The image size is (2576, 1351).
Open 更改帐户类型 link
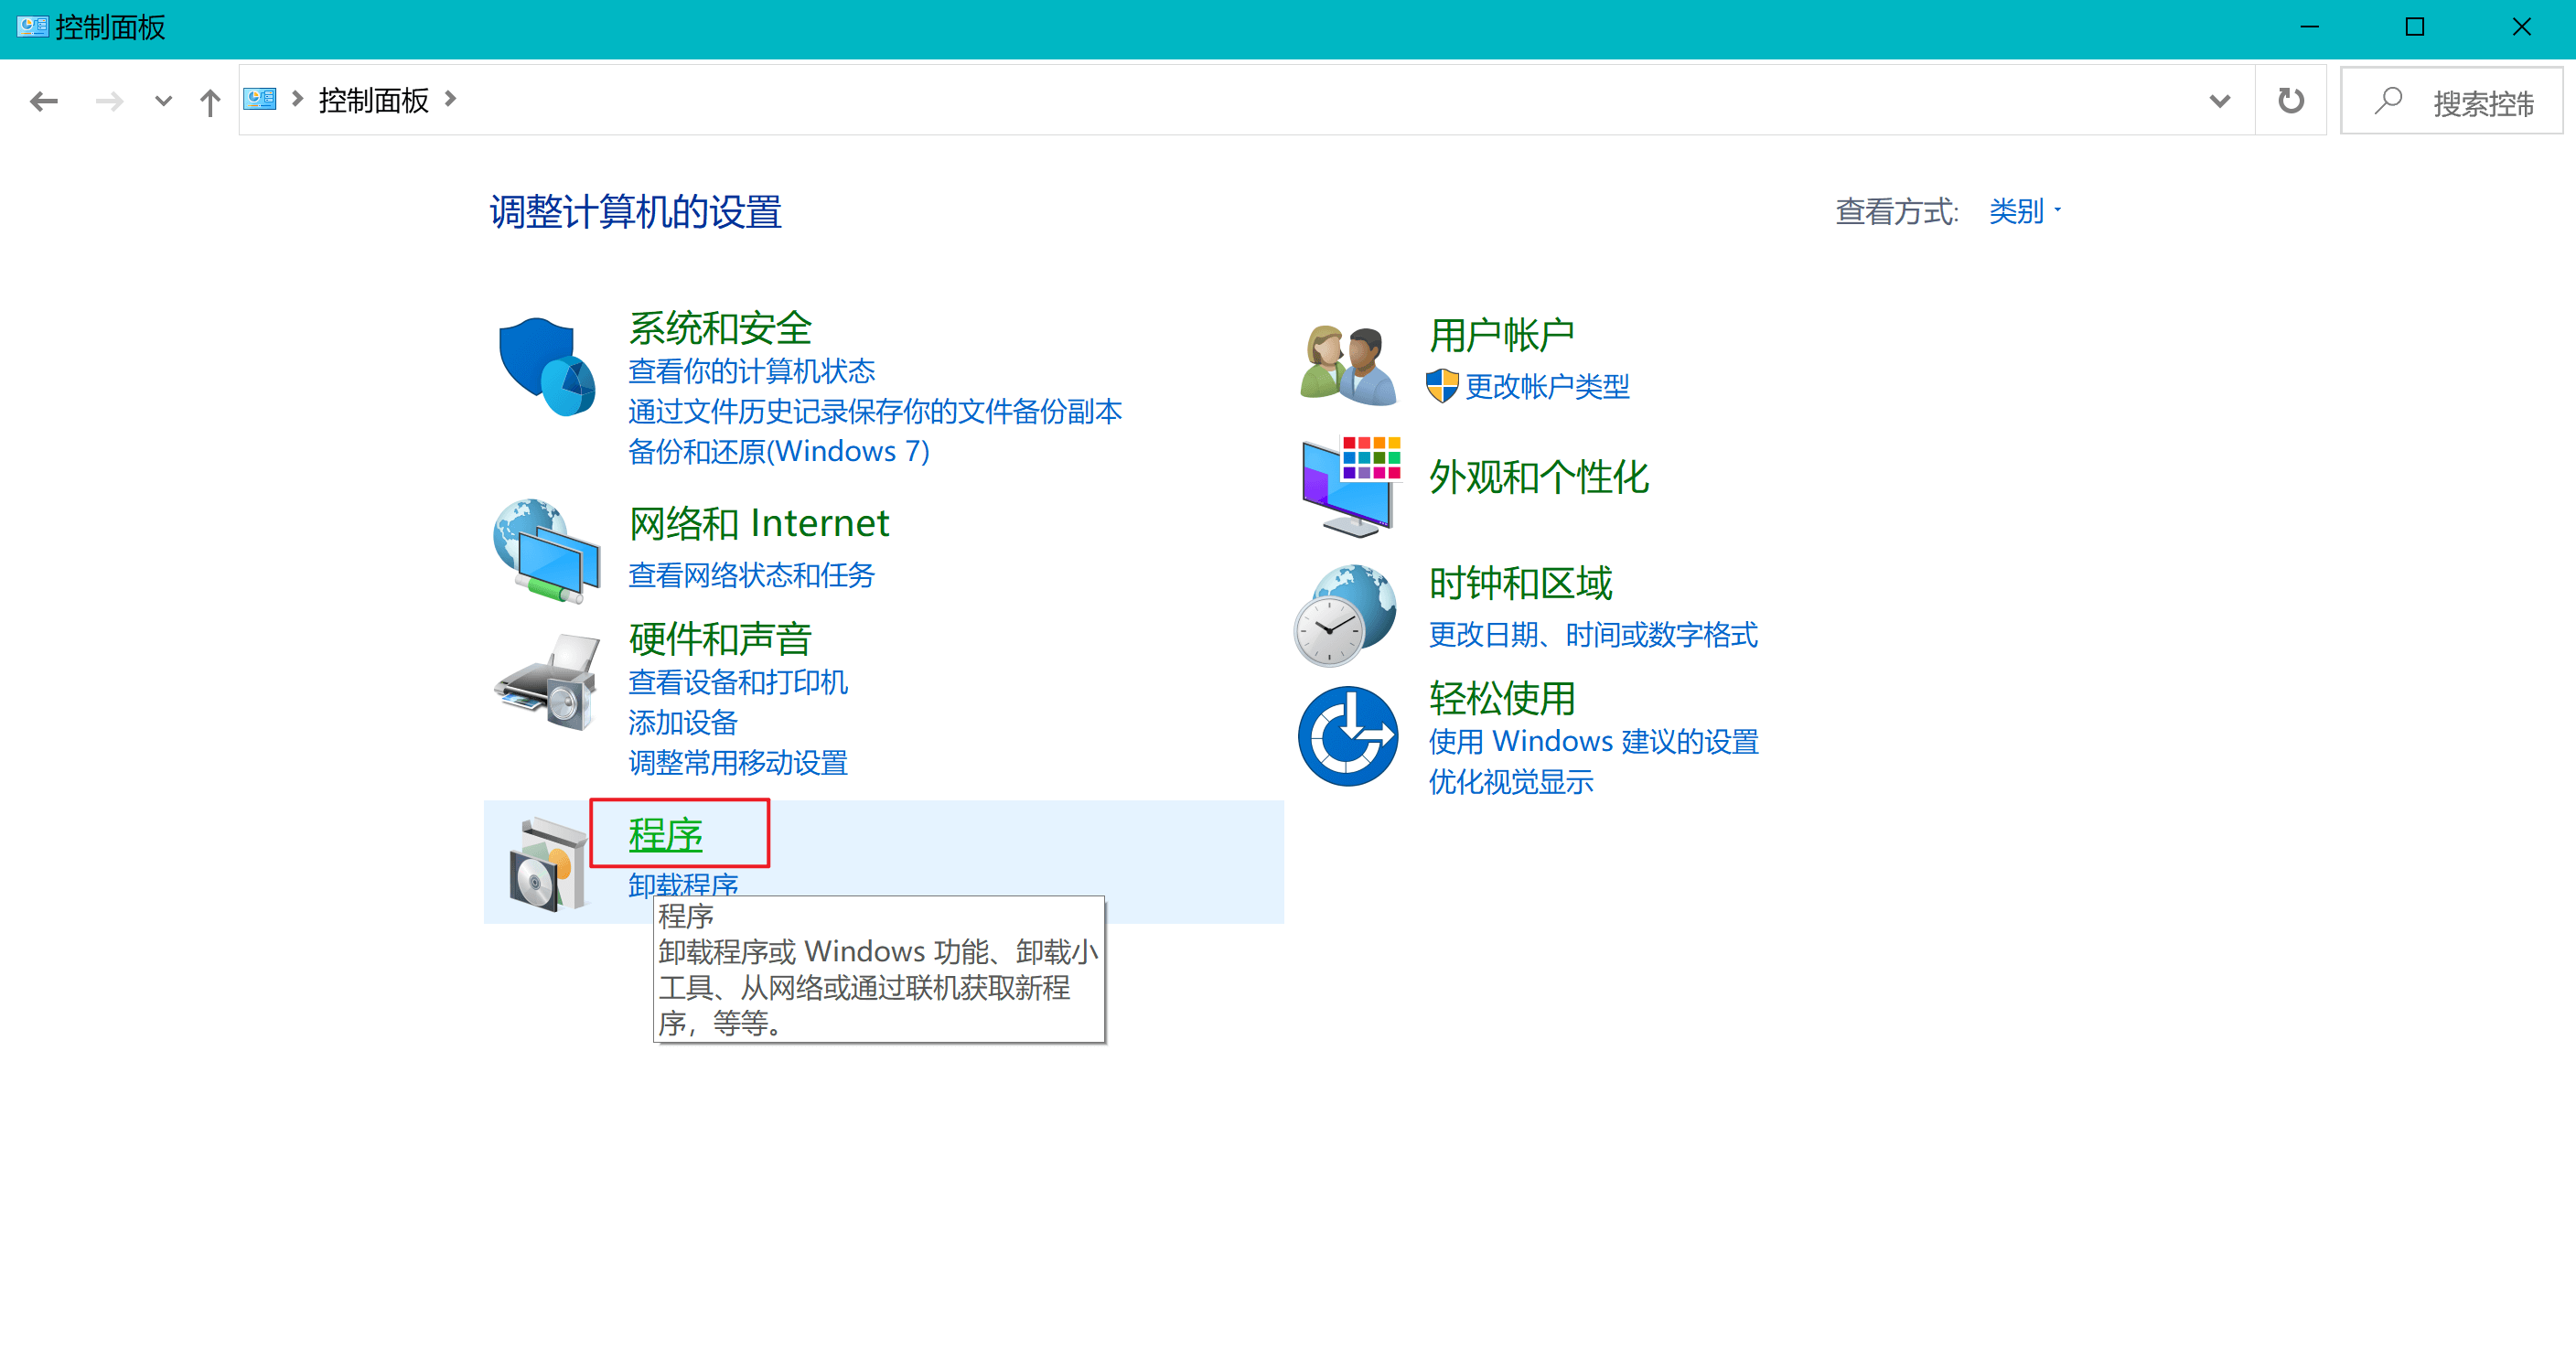(1546, 386)
